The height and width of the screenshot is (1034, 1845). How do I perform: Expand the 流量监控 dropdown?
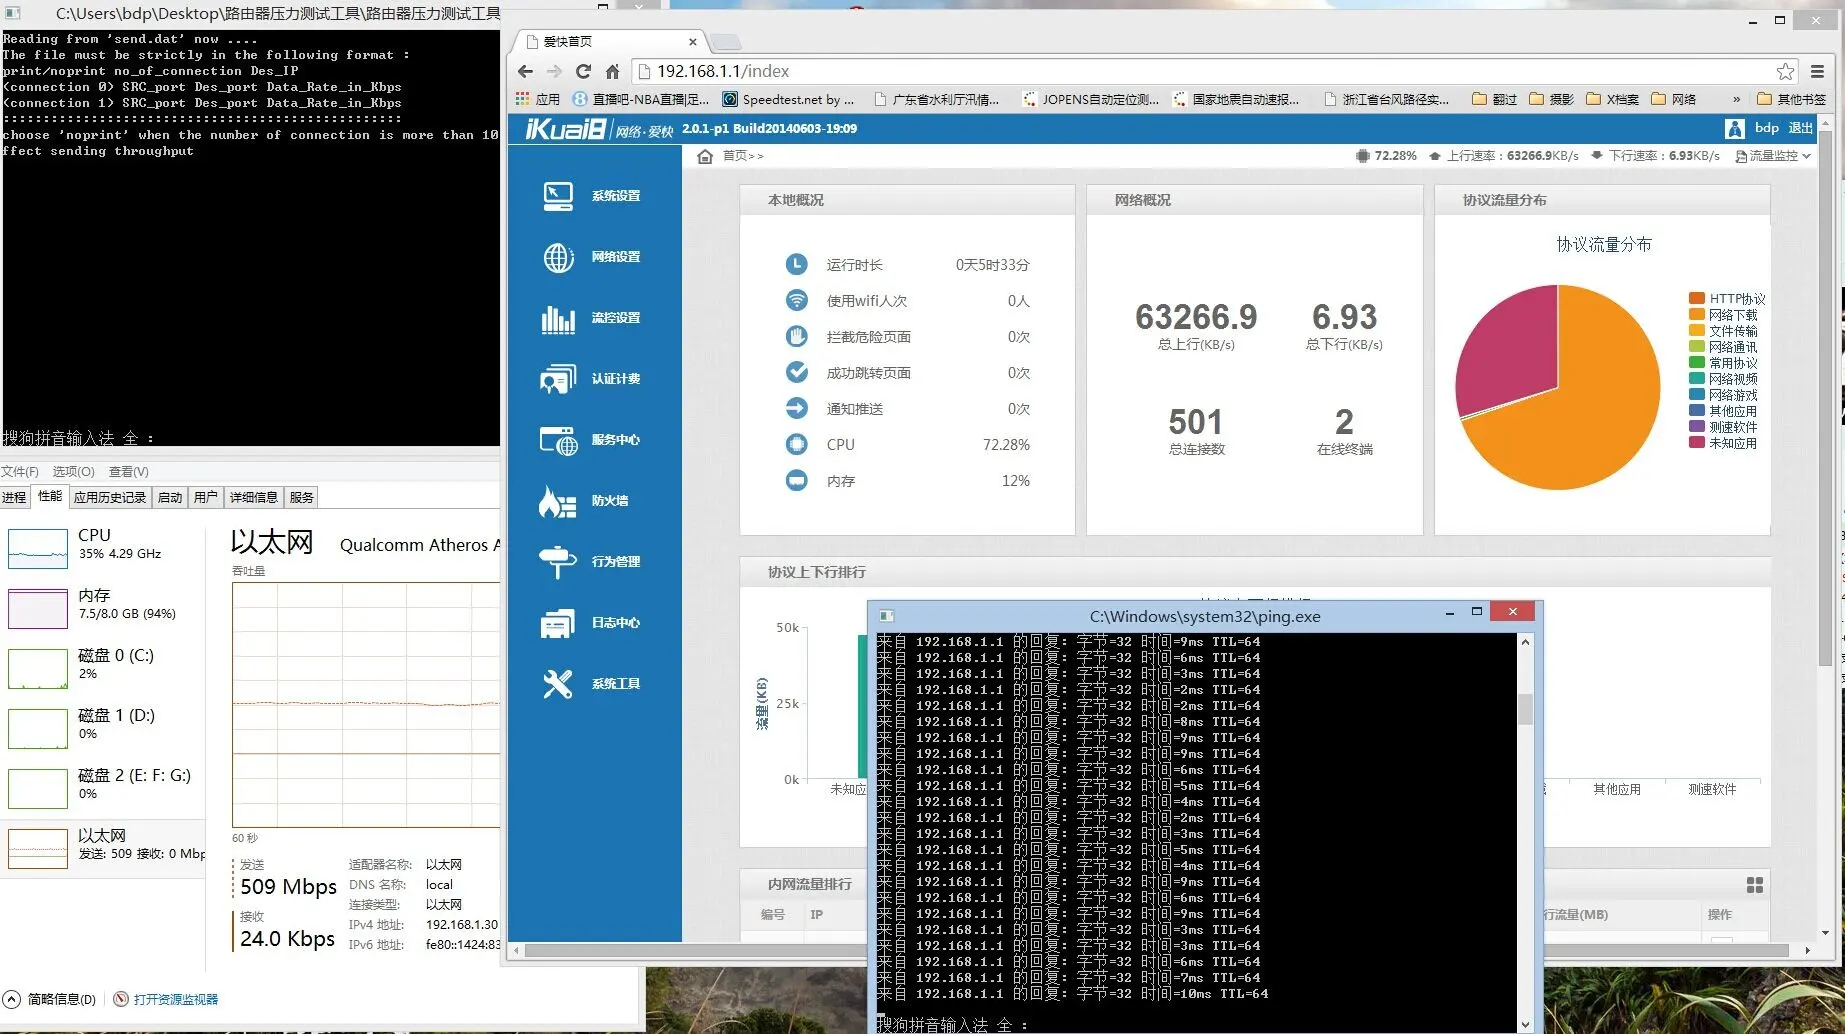[1773, 156]
